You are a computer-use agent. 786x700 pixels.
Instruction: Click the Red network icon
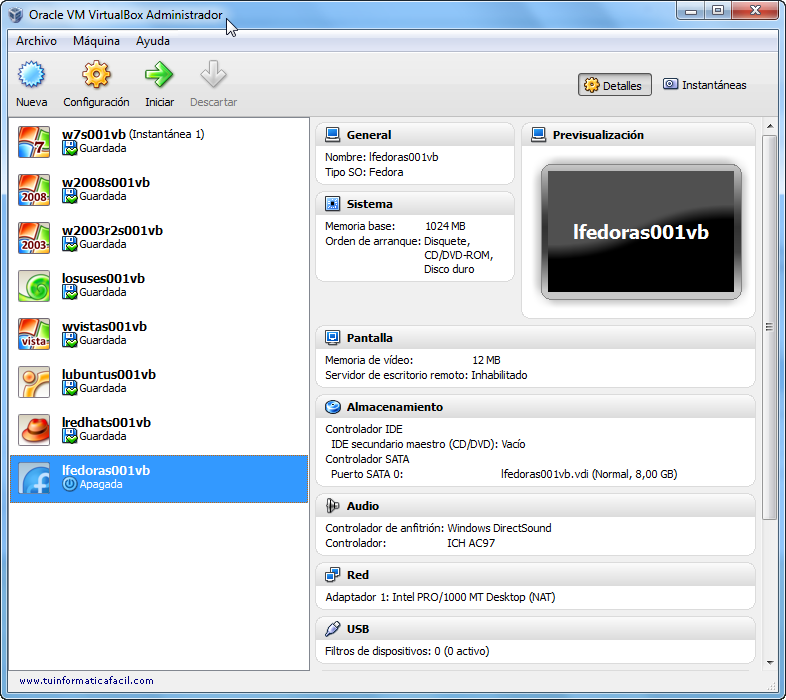click(332, 575)
